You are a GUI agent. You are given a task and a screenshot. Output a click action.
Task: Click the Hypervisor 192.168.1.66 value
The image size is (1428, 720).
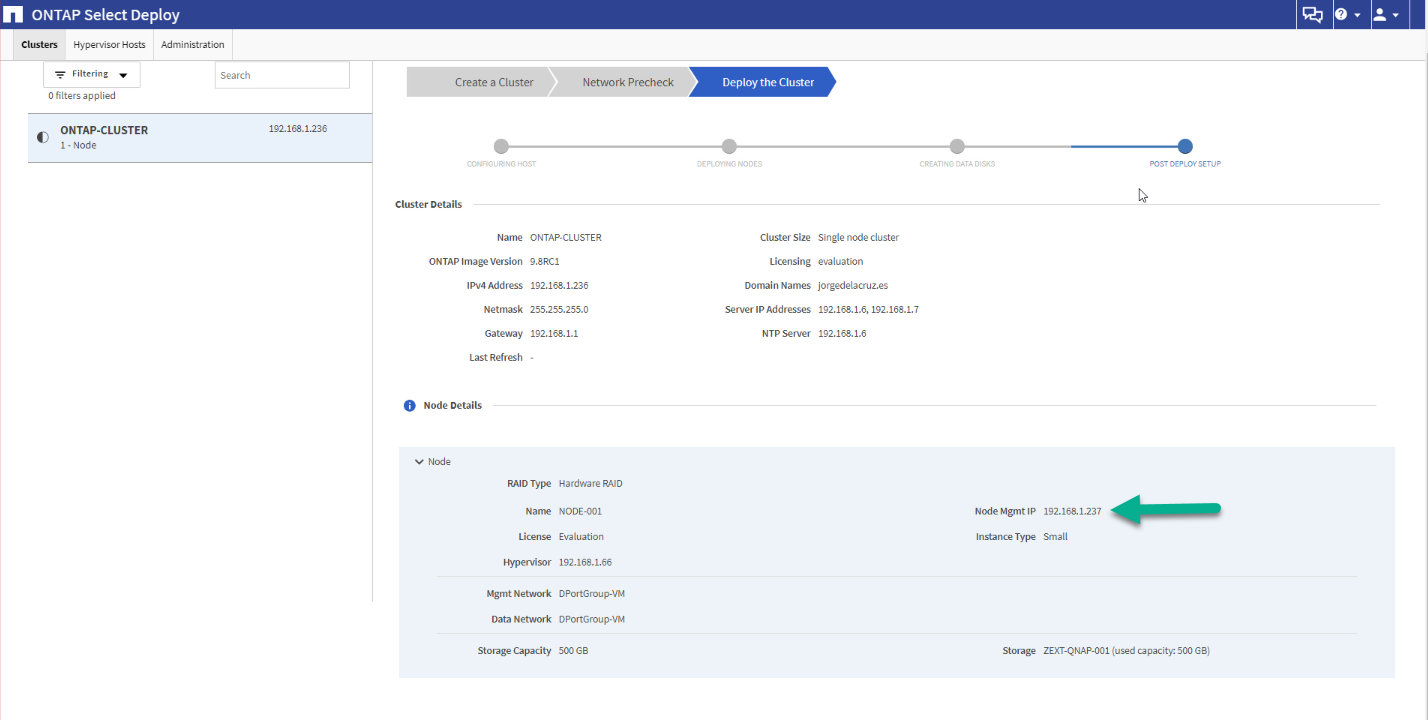click(x=585, y=563)
